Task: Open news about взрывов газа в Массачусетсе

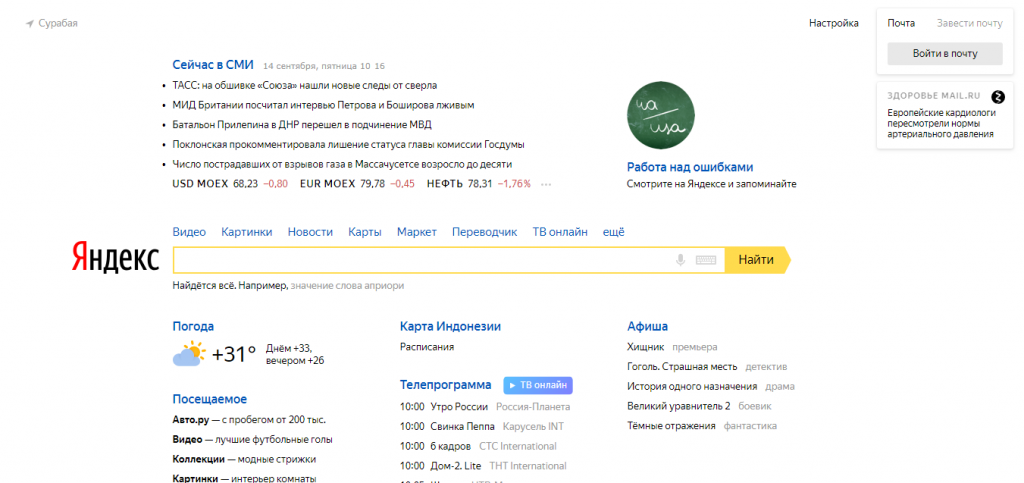Action: [x=342, y=164]
